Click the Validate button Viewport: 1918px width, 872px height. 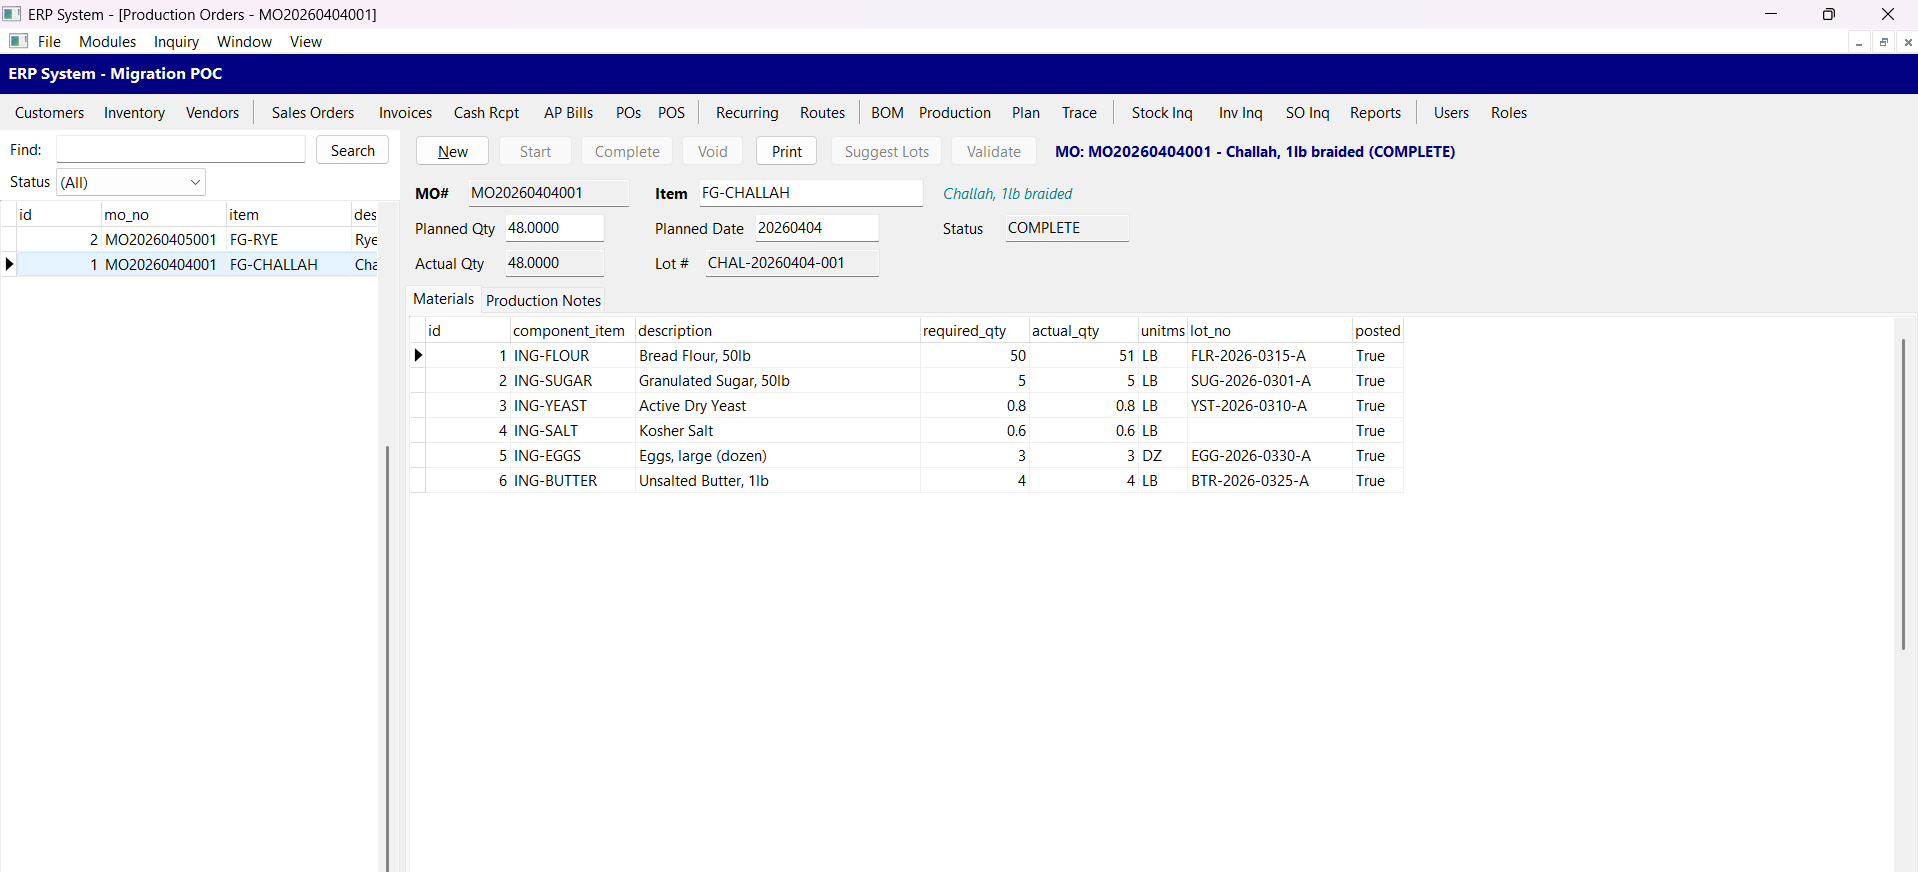tap(993, 151)
